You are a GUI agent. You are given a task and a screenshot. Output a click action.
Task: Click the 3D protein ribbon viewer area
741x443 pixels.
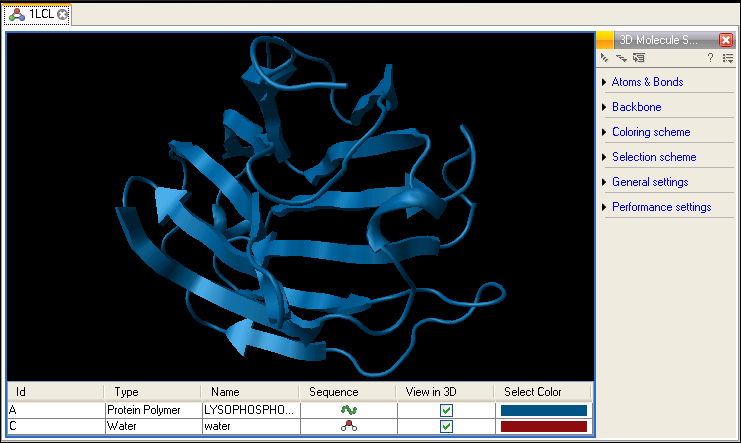[x=301, y=207]
